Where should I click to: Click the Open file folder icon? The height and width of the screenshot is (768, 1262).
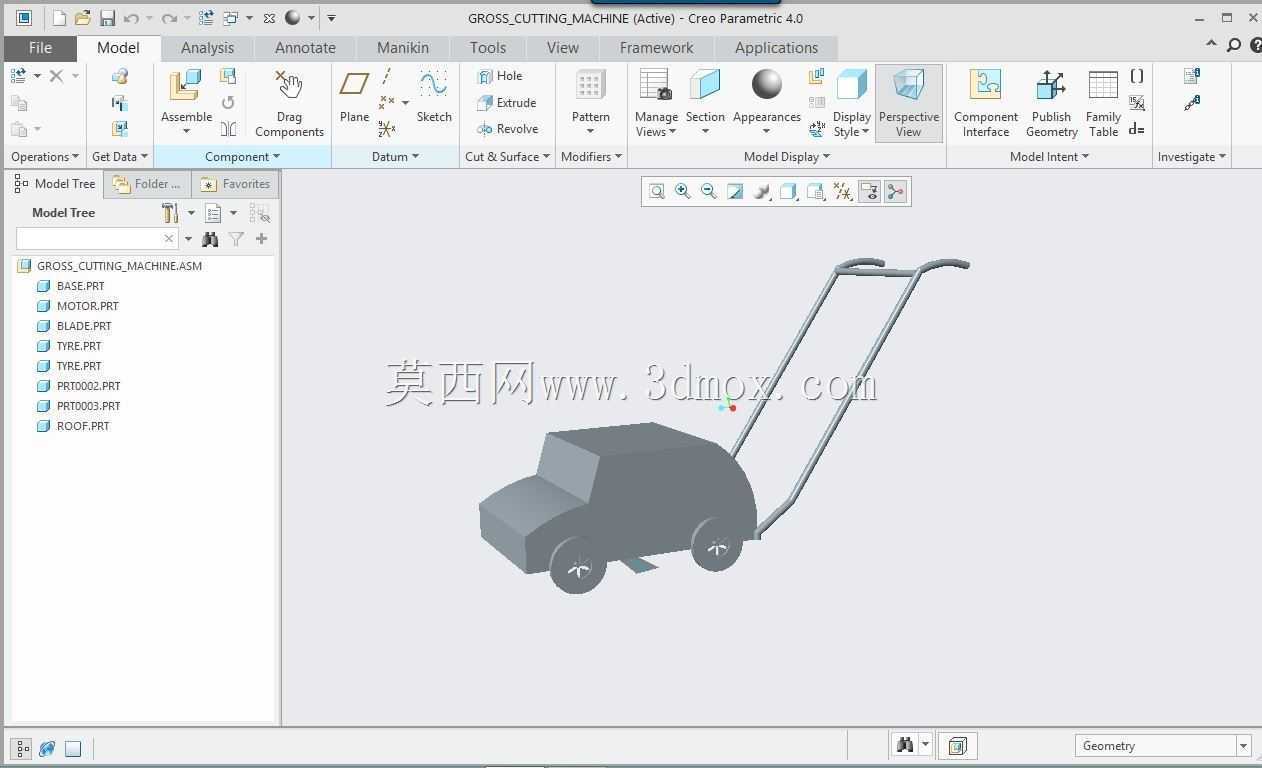(83, 18)
